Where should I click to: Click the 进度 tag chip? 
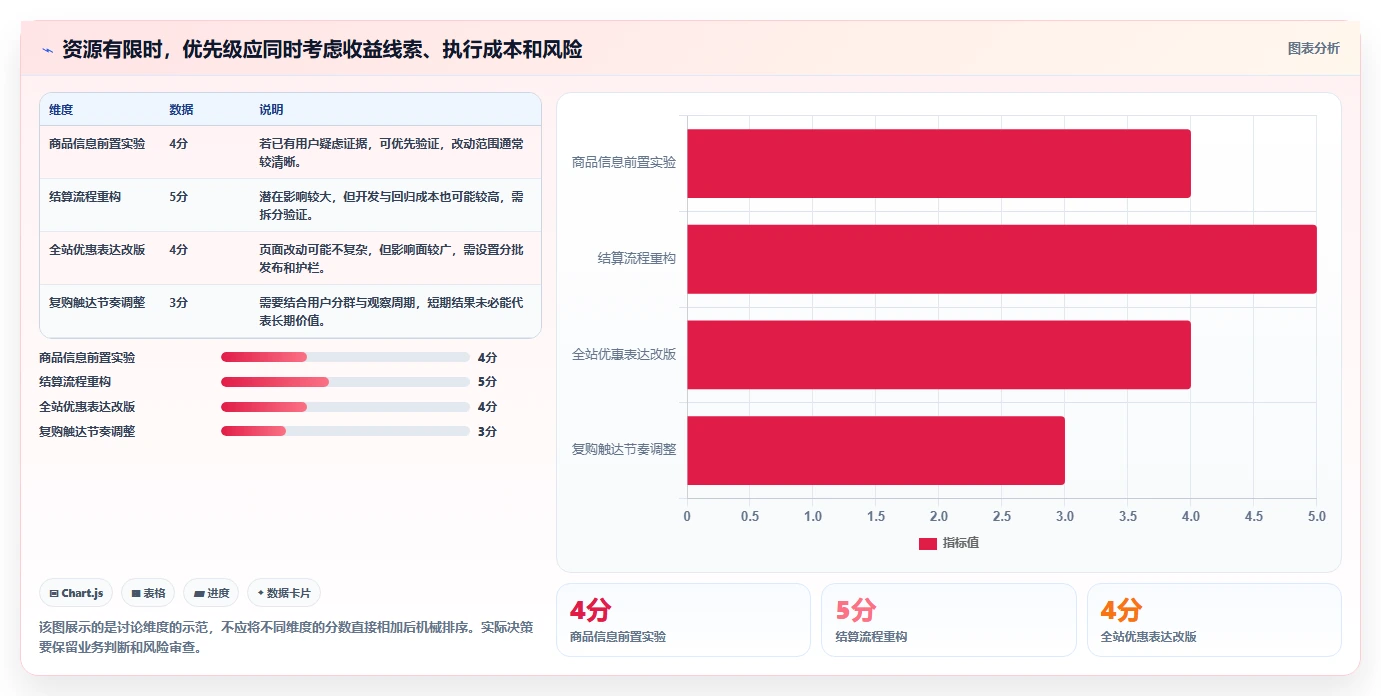[x=211, y=593]
